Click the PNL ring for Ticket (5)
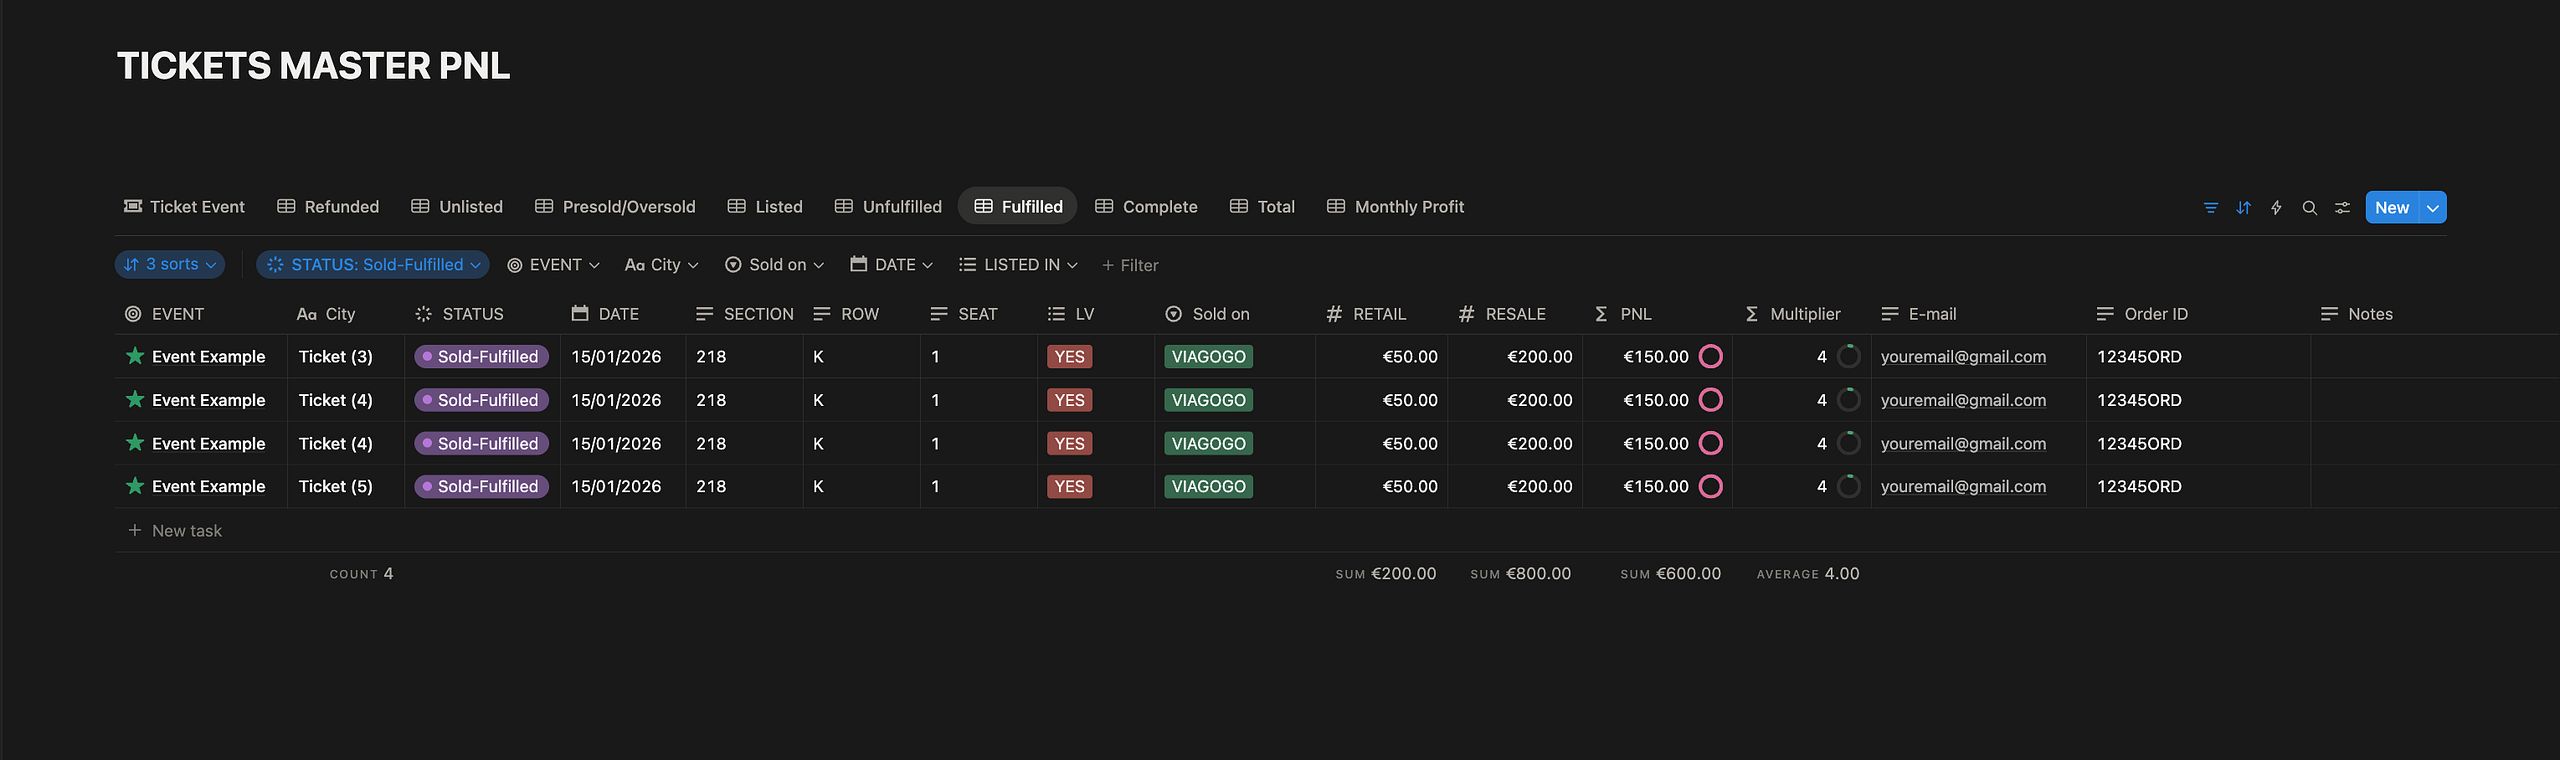The height and width of the screenshot is (760, 2560). (1711, 486)
